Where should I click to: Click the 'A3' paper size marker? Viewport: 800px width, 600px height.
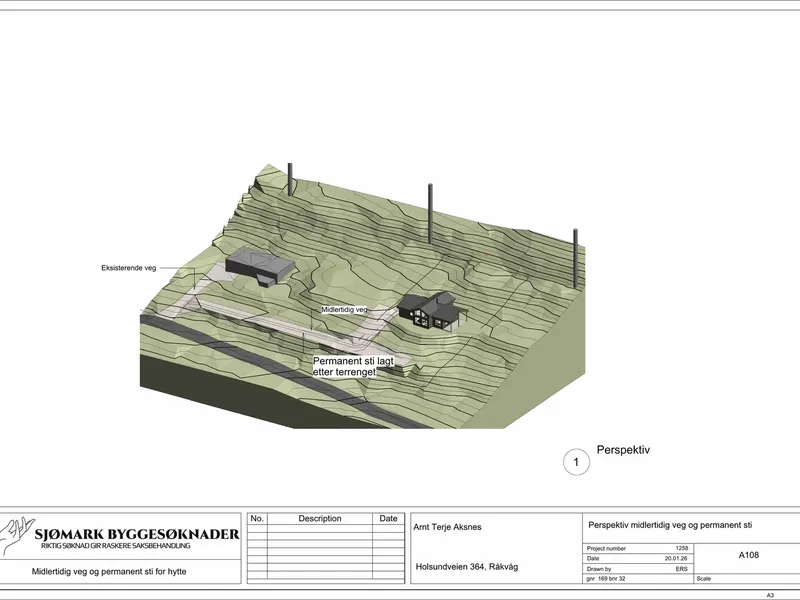[770, 595]
